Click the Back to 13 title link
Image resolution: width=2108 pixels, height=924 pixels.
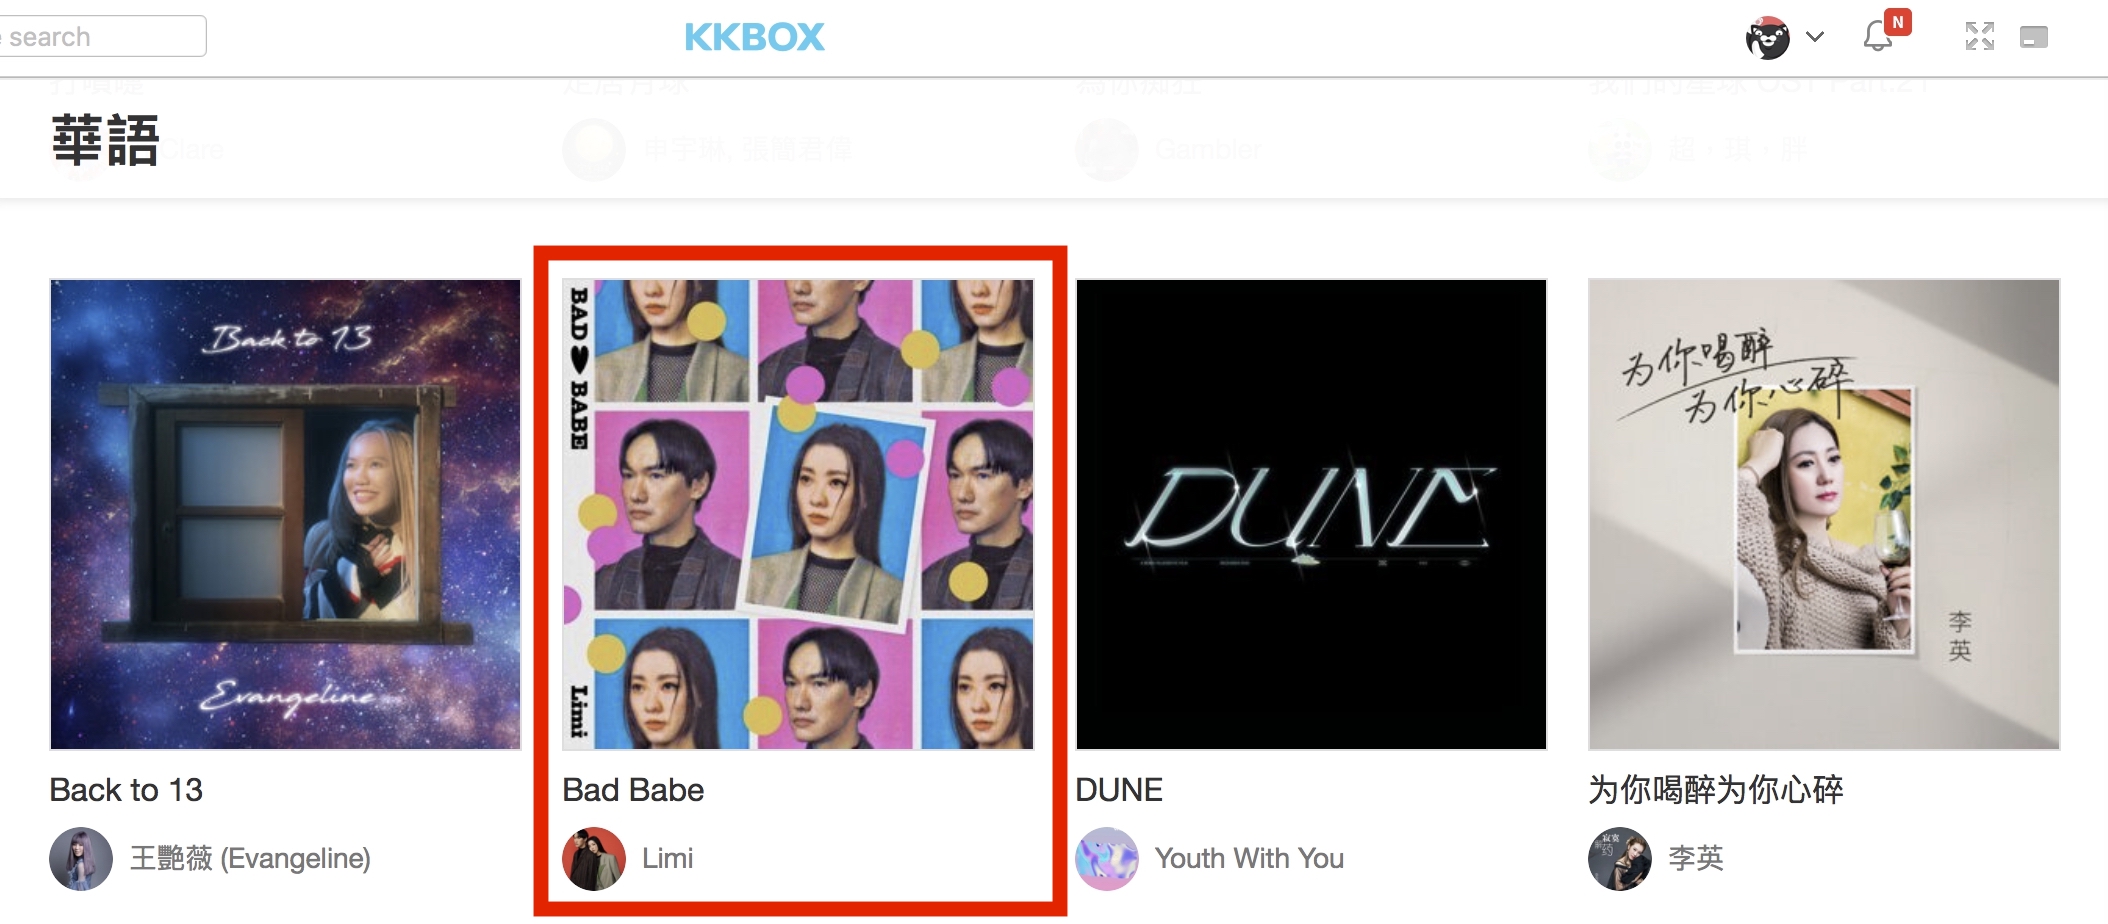(126, 790)
